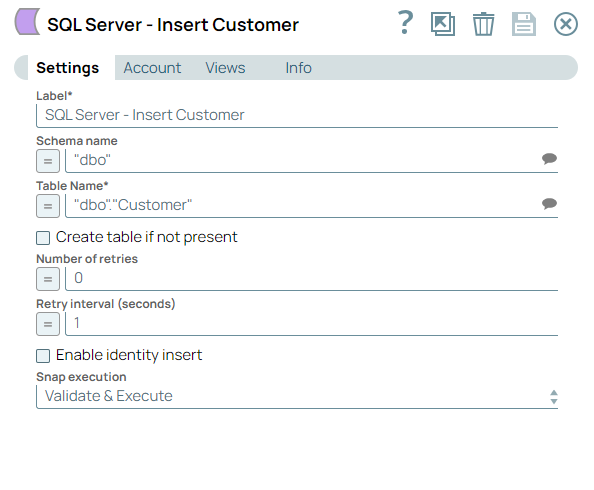Check Create table if not present

tap(43, 238)
